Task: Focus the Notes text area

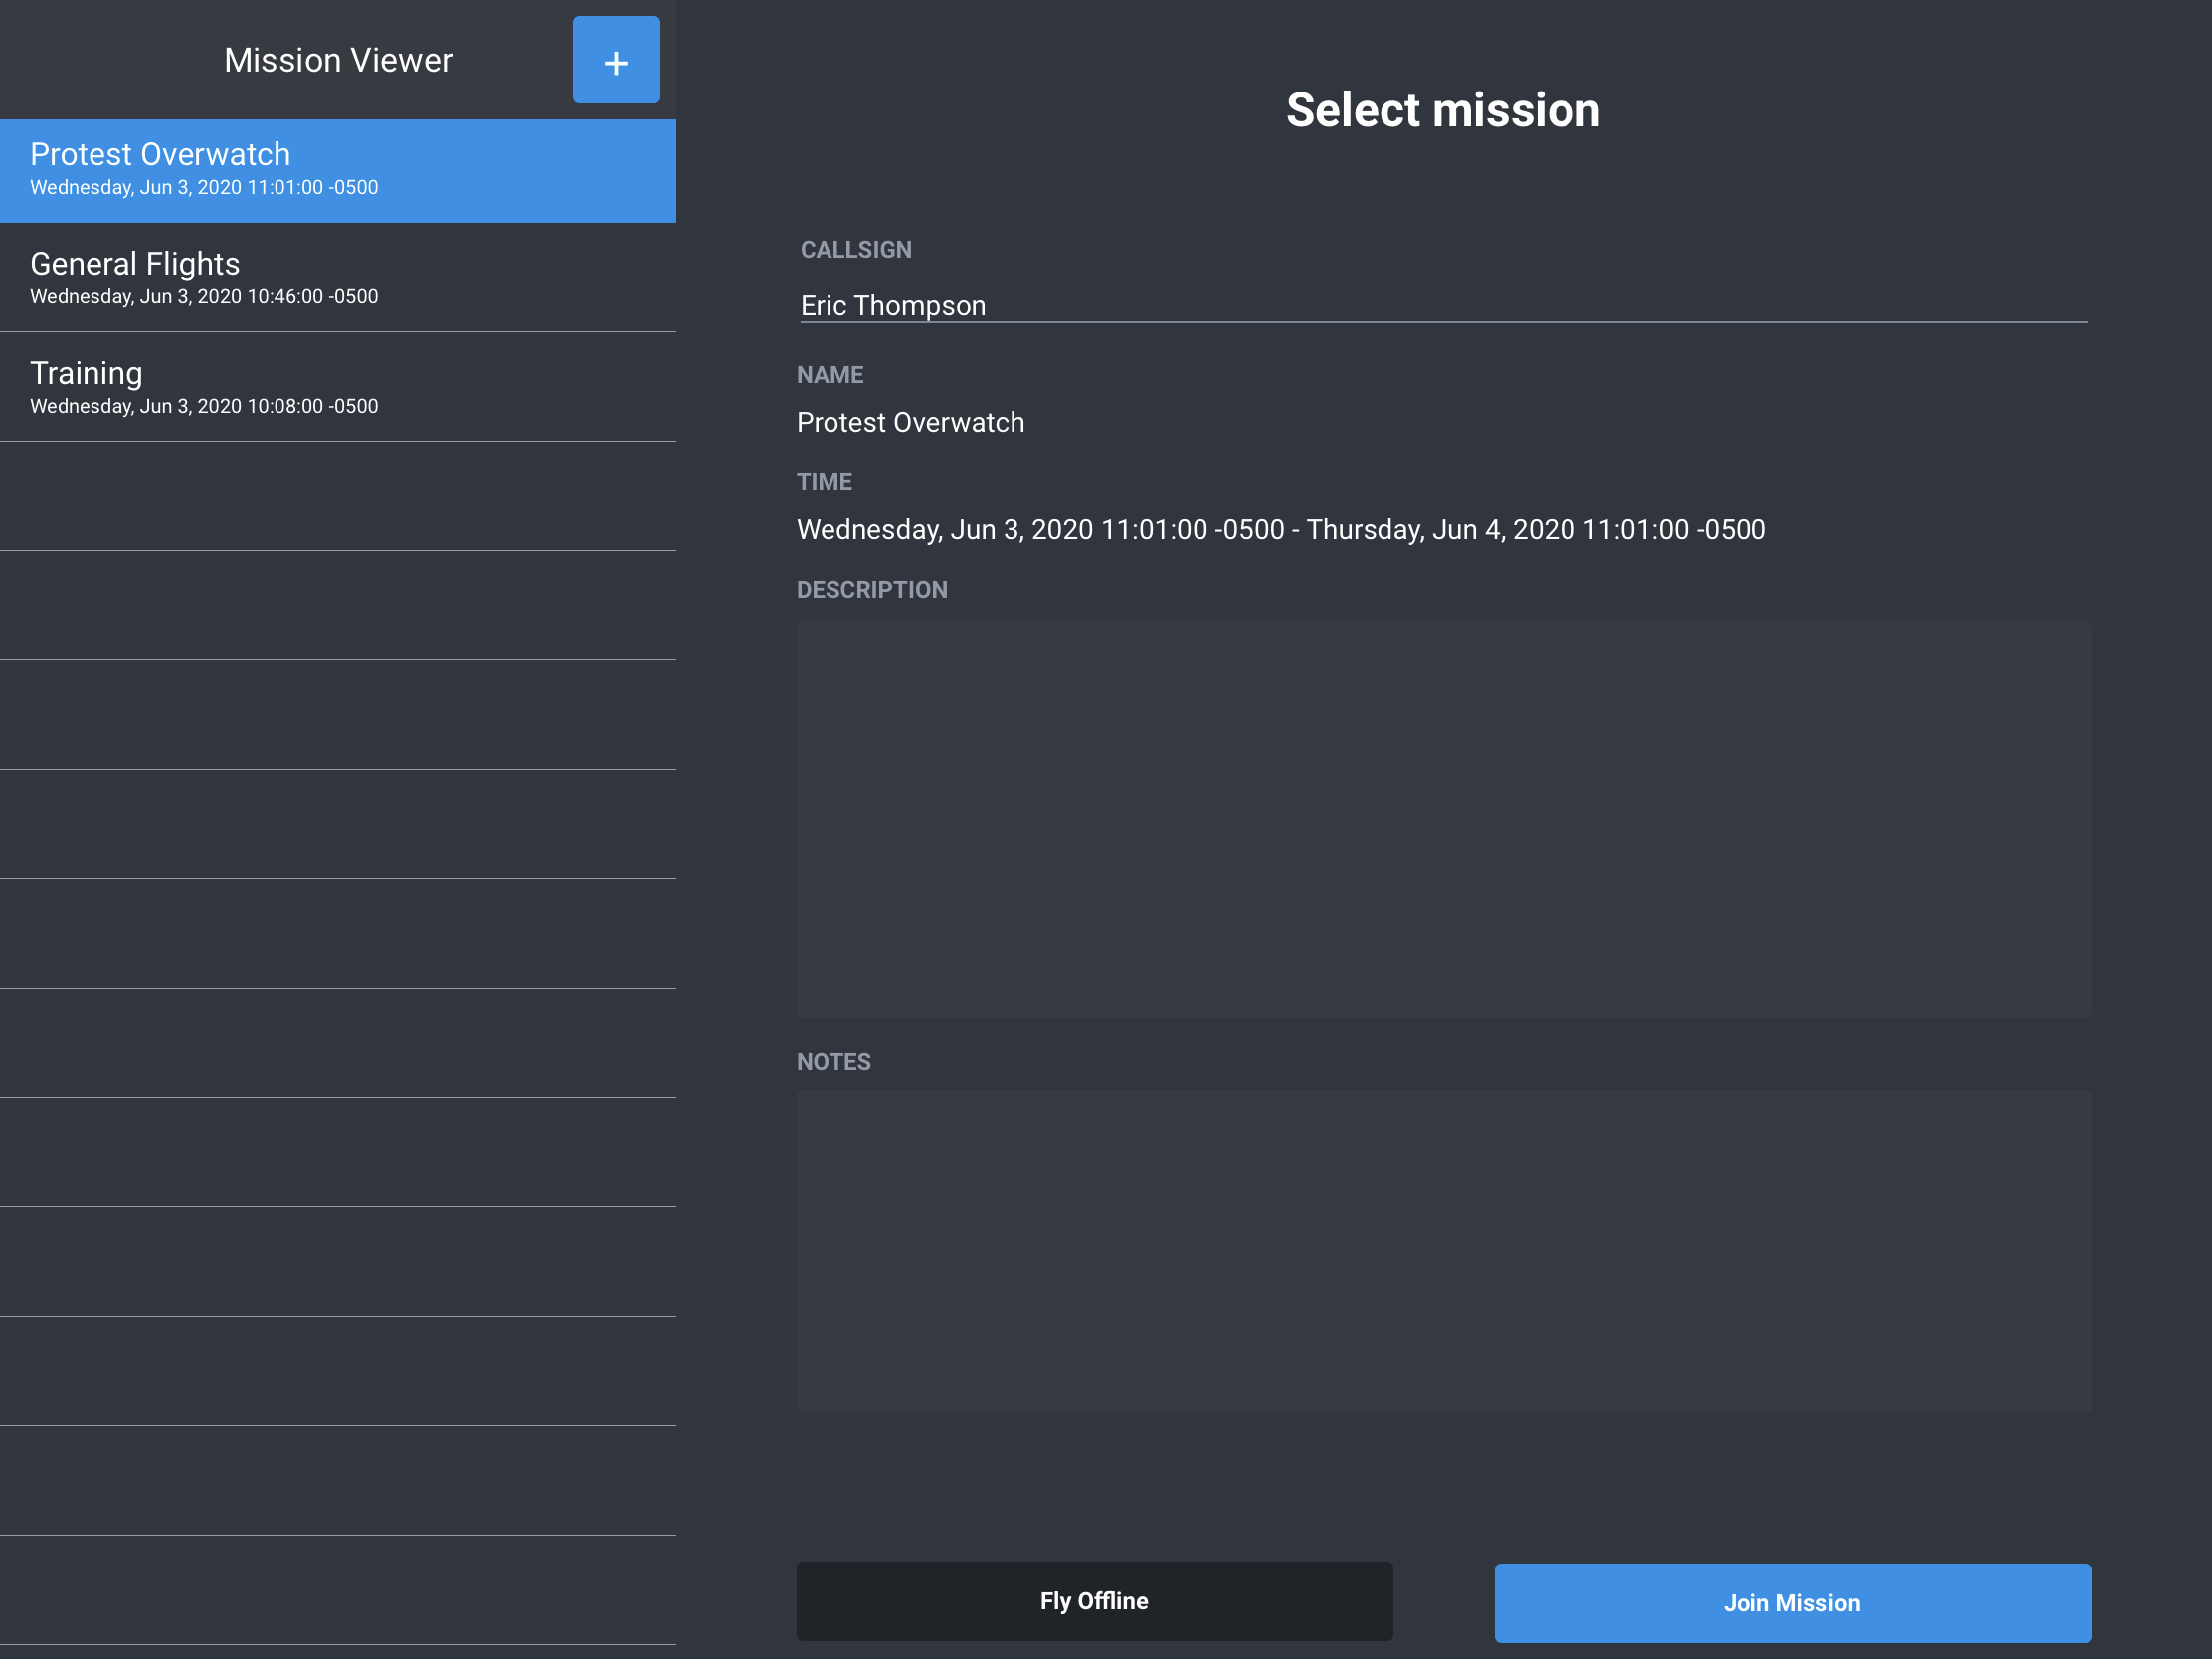Action: (x=1443, y=1251)
